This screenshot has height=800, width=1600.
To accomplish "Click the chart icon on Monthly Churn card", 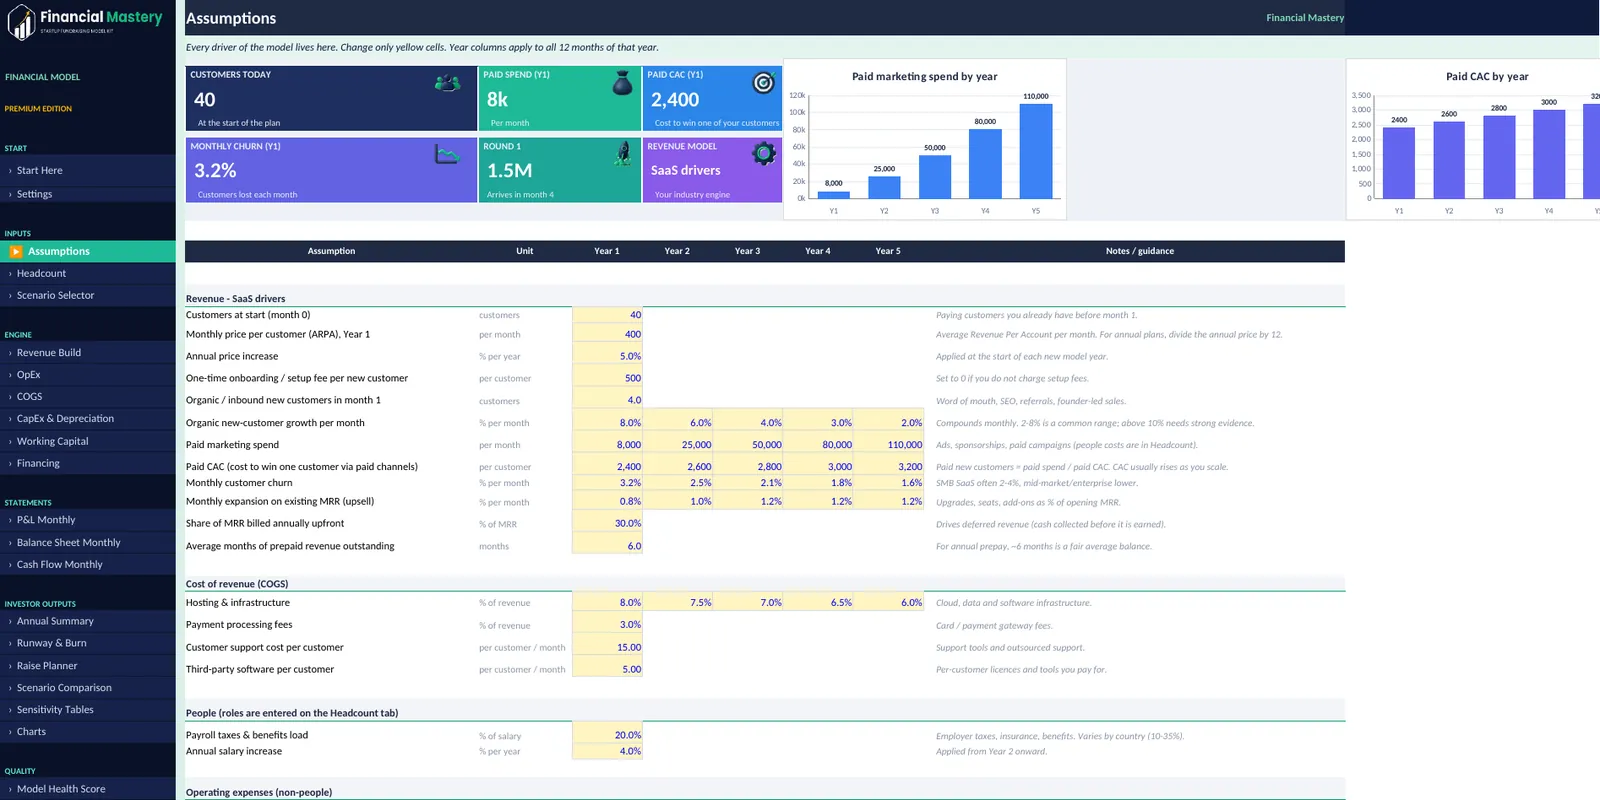I will [447, 154].
